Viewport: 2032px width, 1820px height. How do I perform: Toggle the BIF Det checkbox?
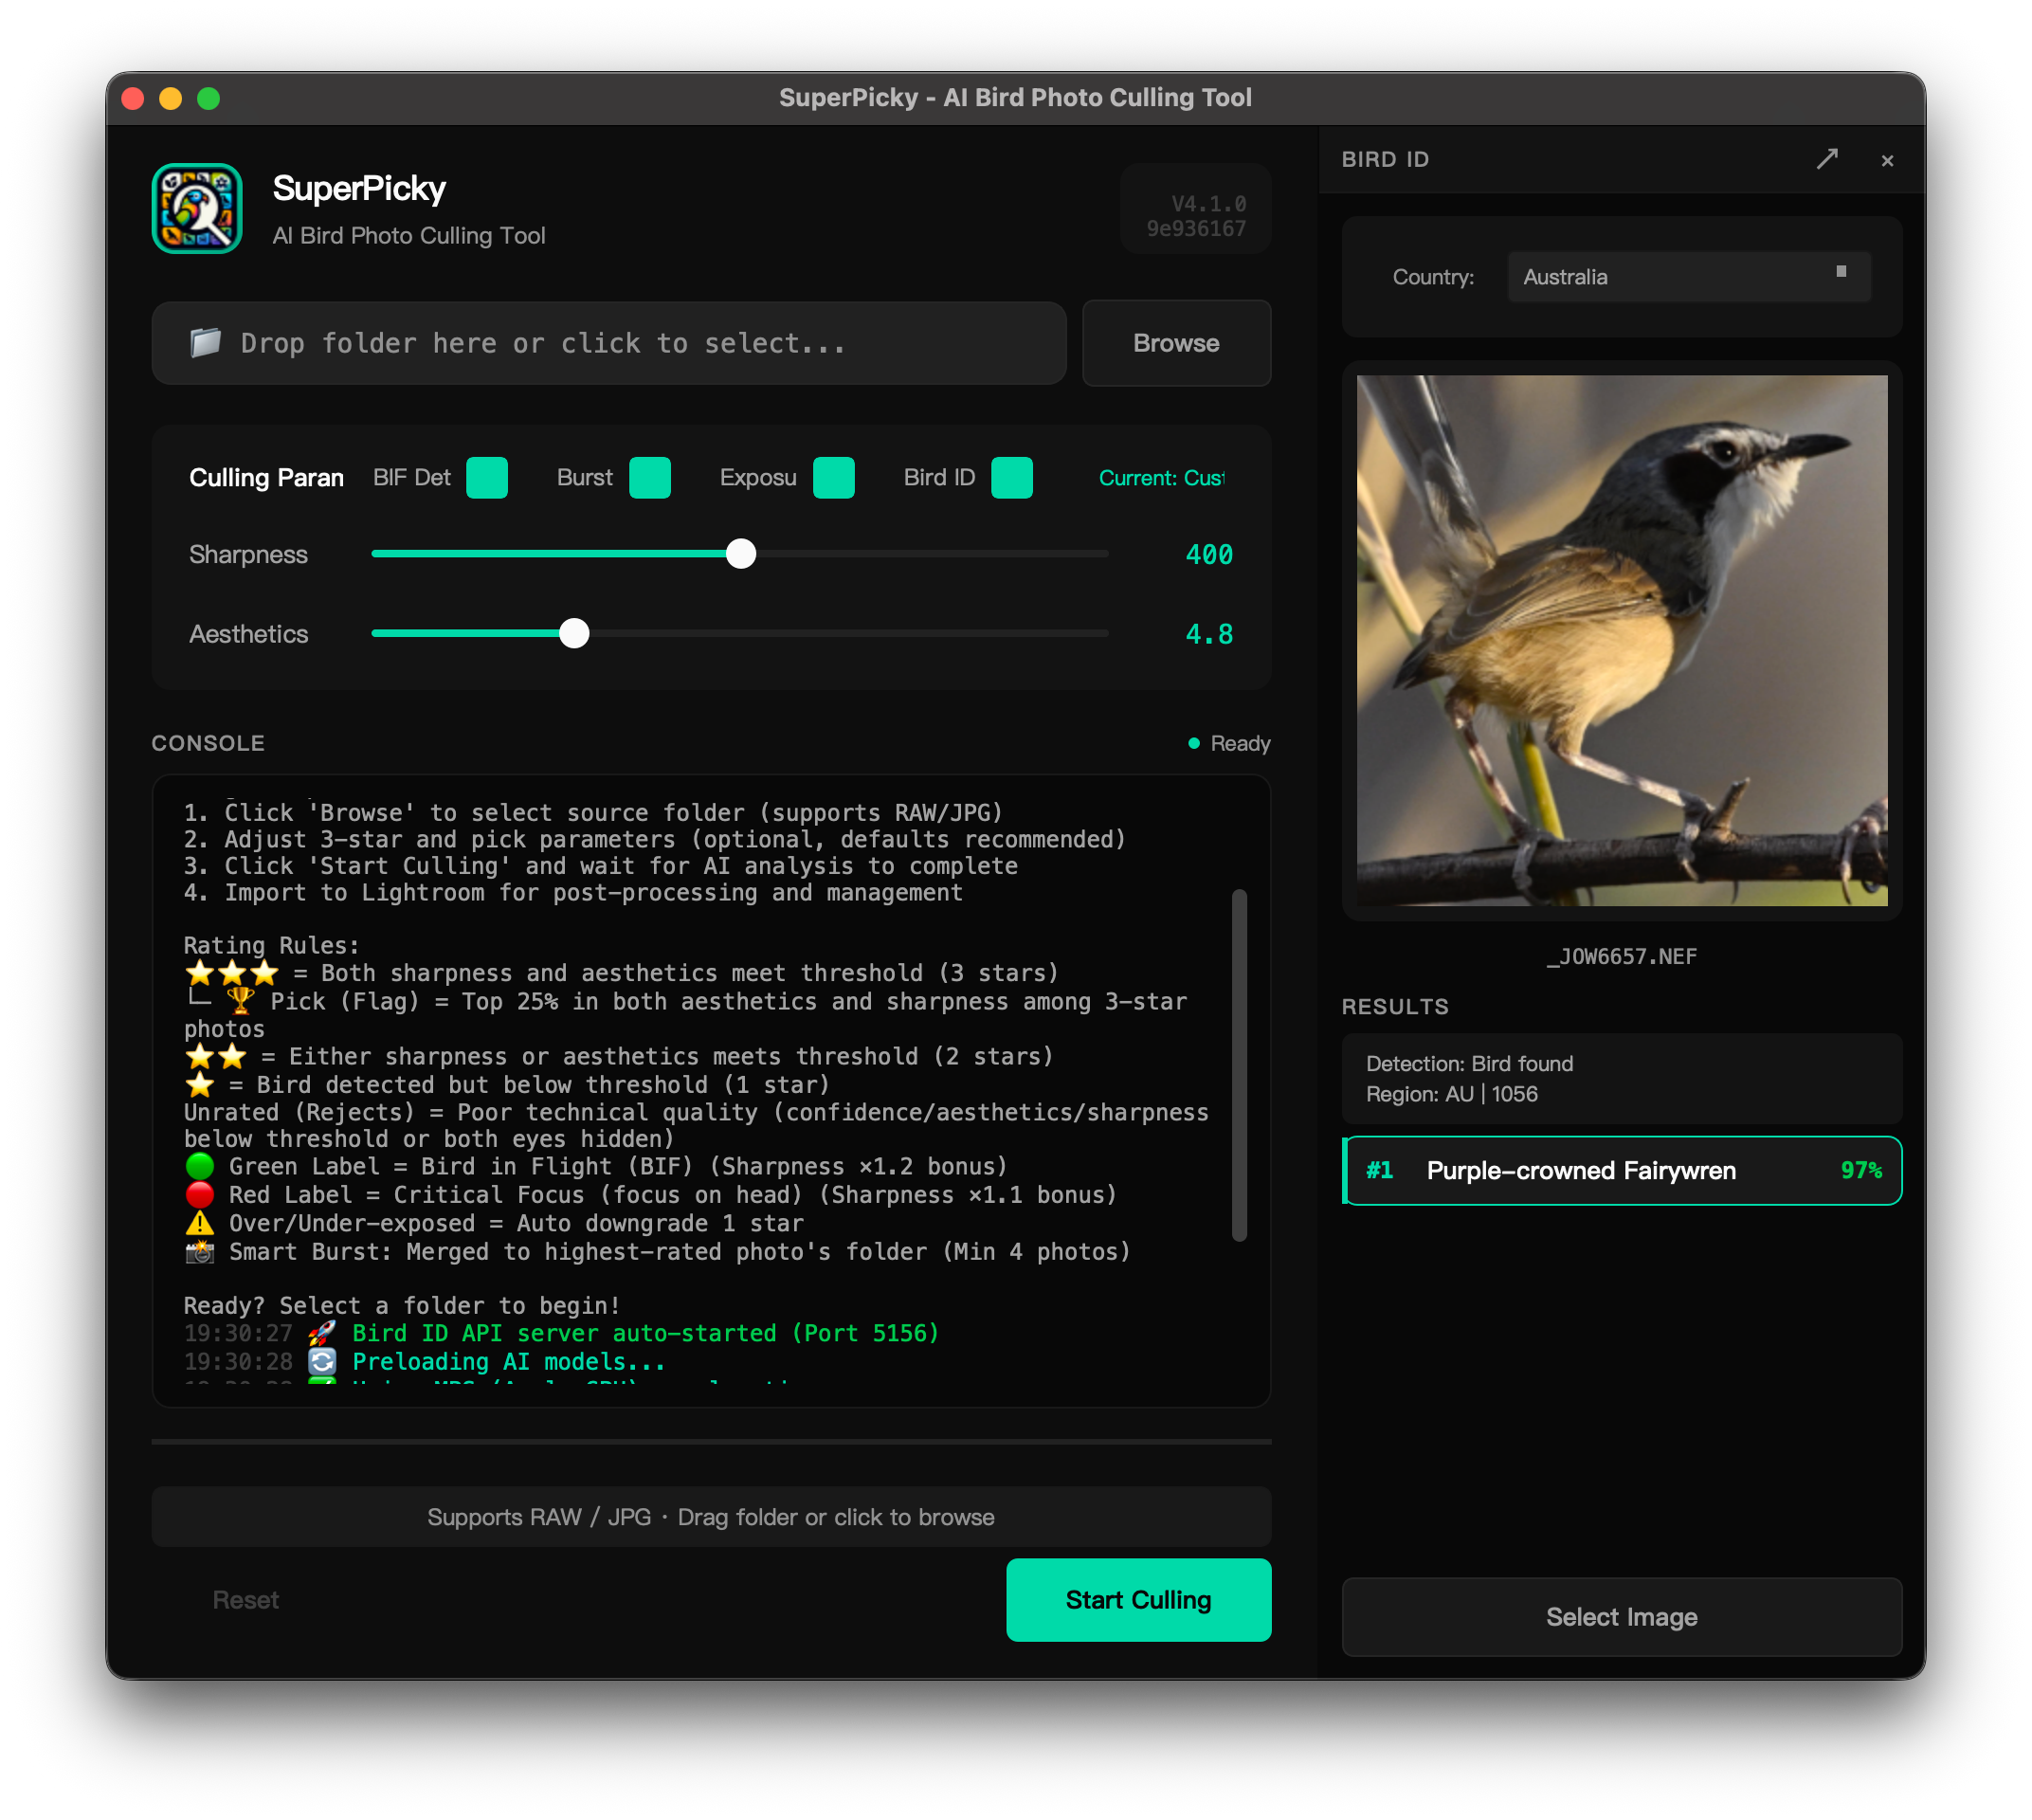[x=487, y=478]
